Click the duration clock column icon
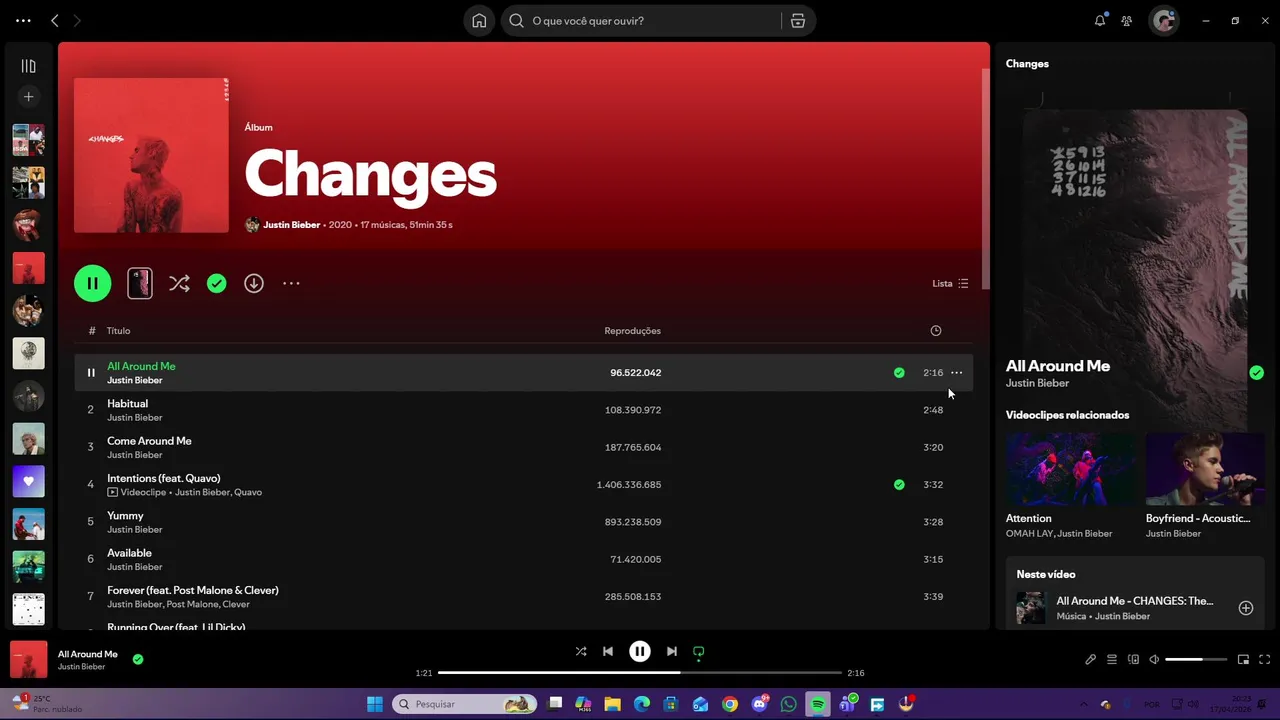This screenshot has height=720, width=1280. (936, 331)
